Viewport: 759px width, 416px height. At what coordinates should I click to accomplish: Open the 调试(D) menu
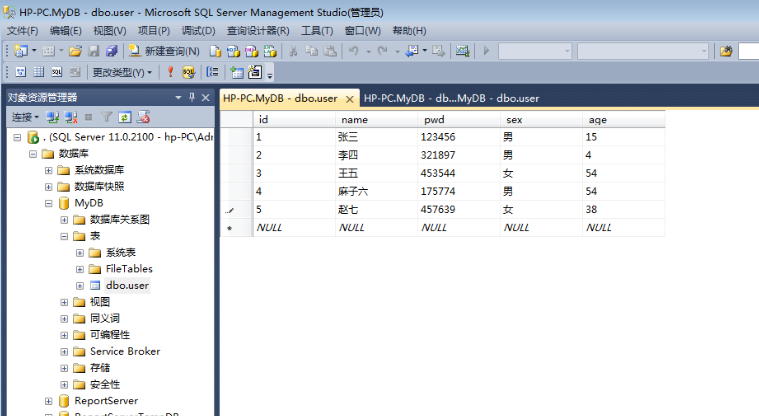[198, 31]
